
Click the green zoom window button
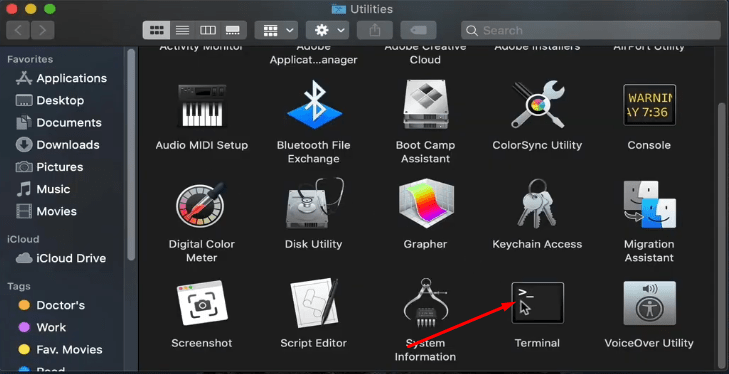tap(50, 9)
